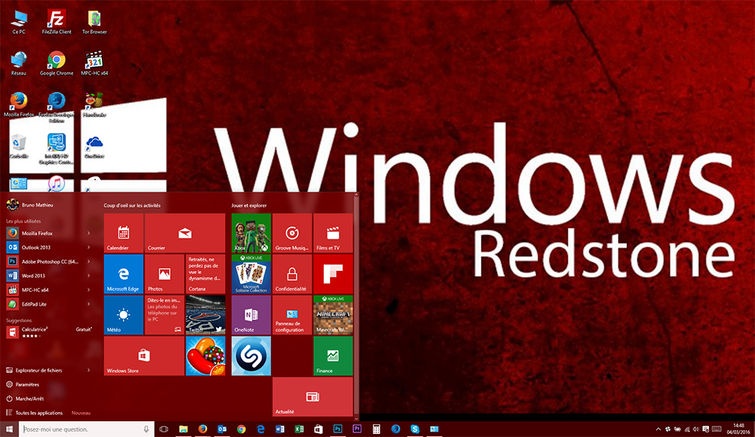The height and width of the screenshot is (437, 755).
Task: Expand the MPC-HC x64 jump list arrow
Action: coord(89,290)
